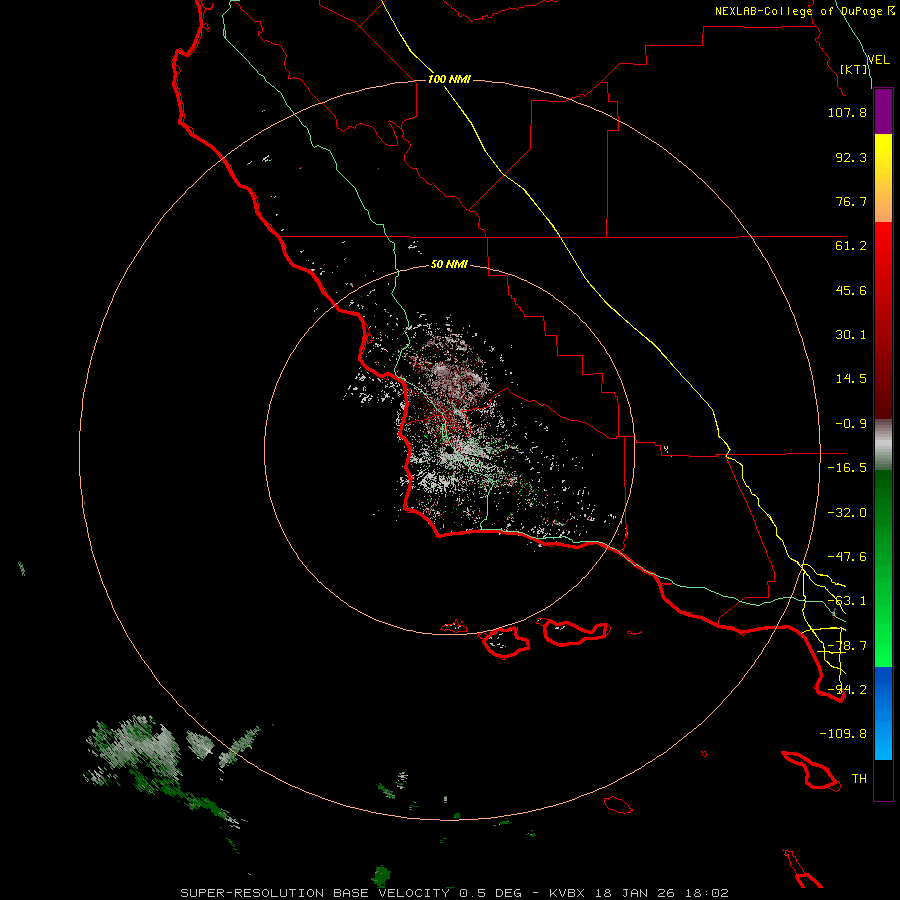Screen dimensions: 900x900
Task: Click the Super-Resolution Base Velocity caption
Action: 455,893
